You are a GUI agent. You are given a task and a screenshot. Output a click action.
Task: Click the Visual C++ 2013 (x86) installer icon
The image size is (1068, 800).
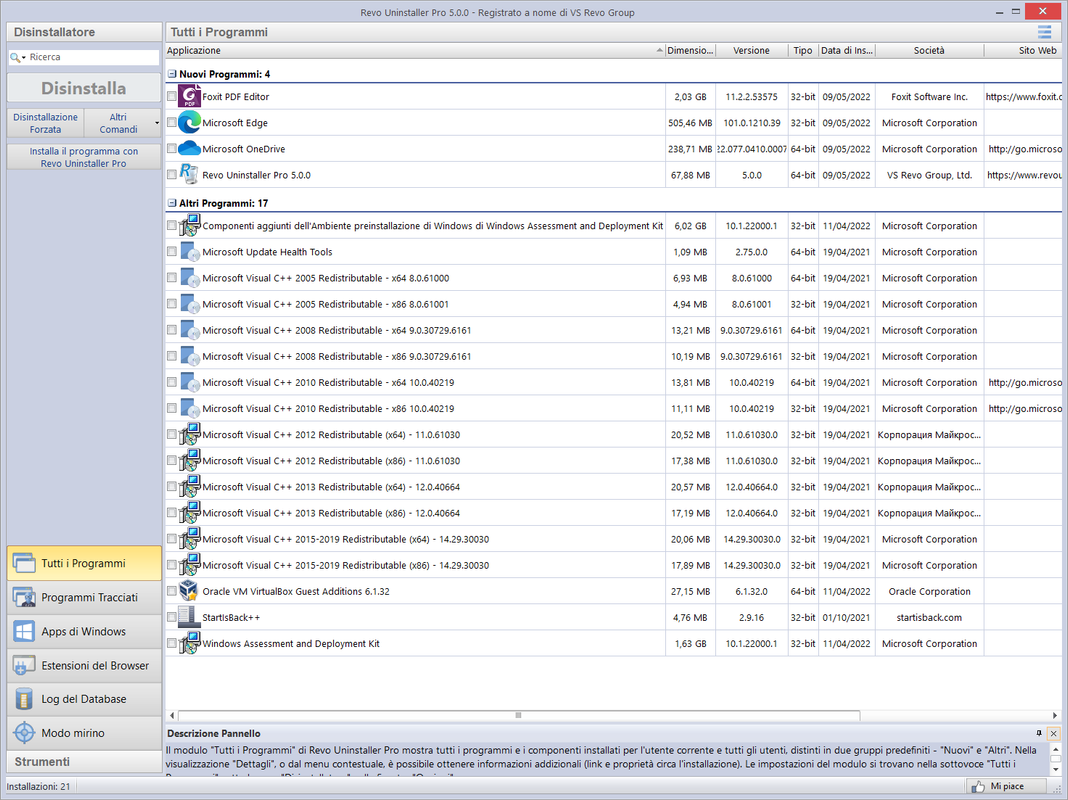[189, 512]
